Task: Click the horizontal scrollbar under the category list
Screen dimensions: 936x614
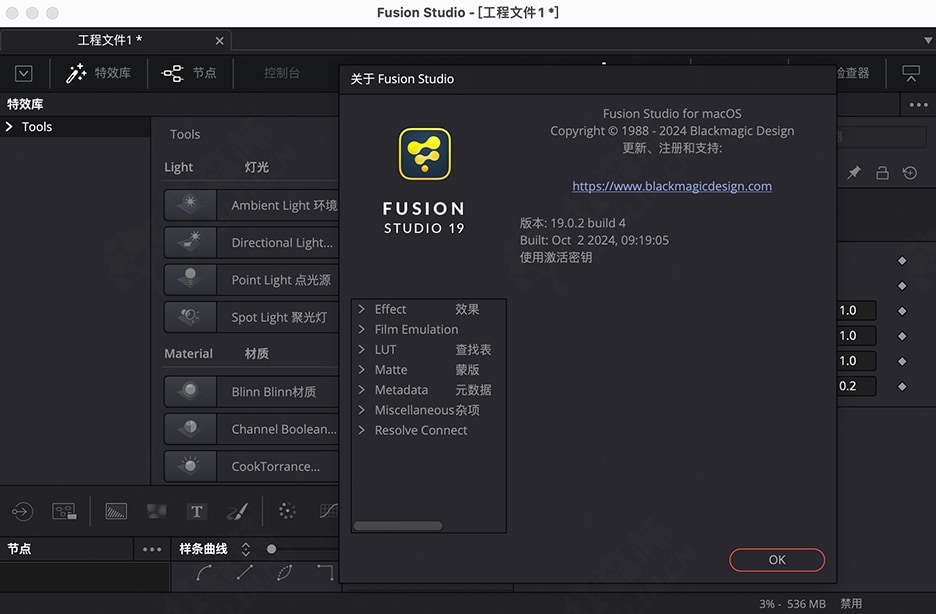Action: click(x=398, y=526)
